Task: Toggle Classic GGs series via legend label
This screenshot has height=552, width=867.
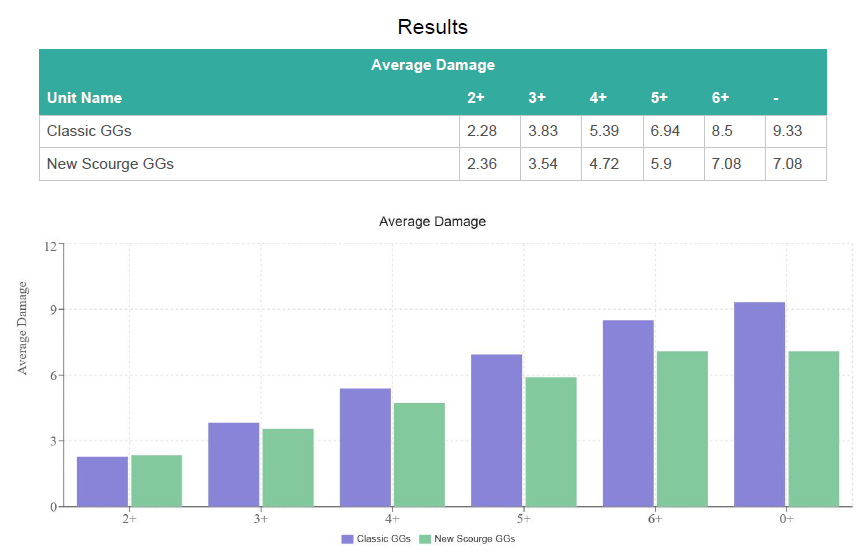Action: click(383, 539)
